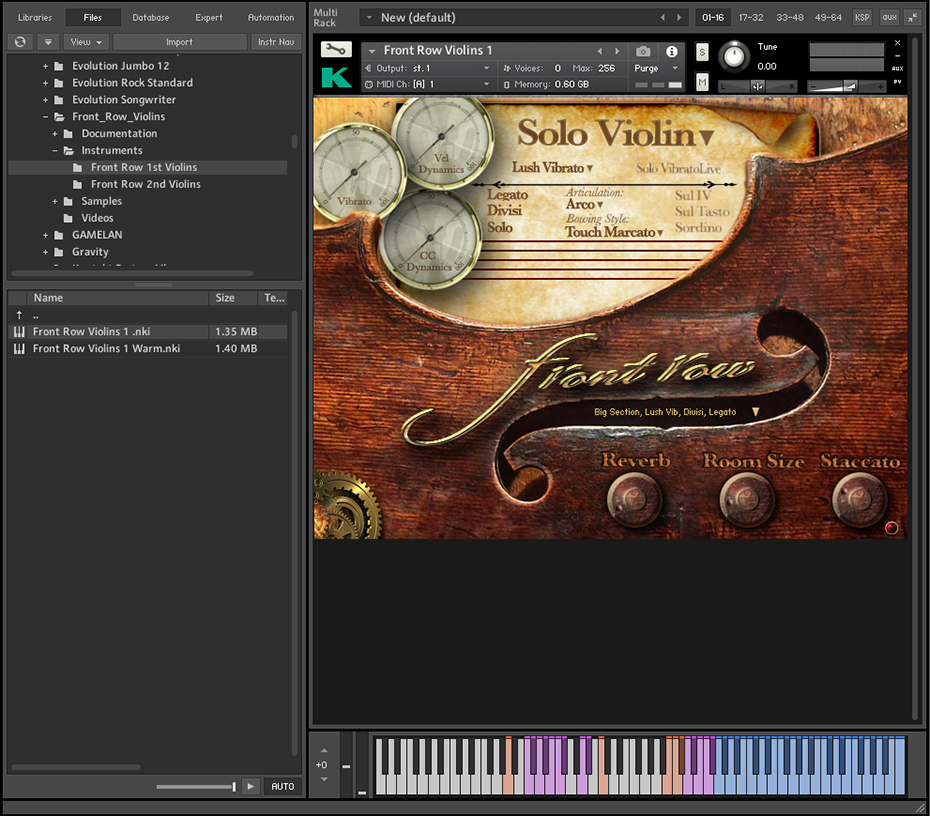Toggle the AUTO preview button

(x=282, y=786)
